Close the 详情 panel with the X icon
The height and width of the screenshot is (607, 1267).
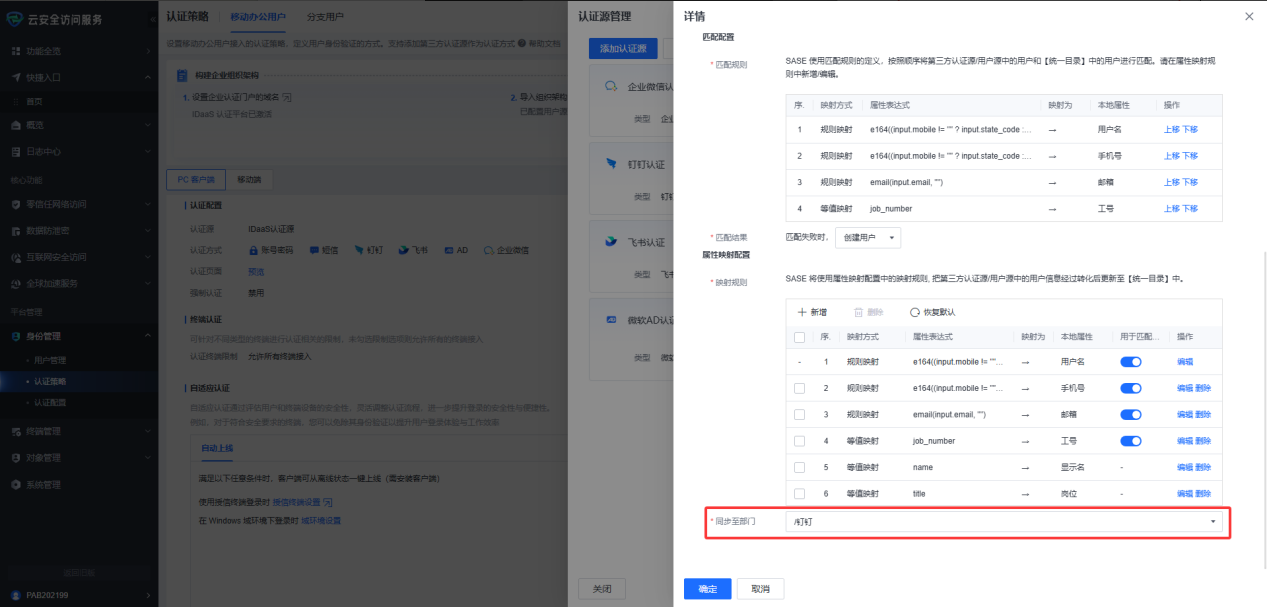click(1248, 16)
